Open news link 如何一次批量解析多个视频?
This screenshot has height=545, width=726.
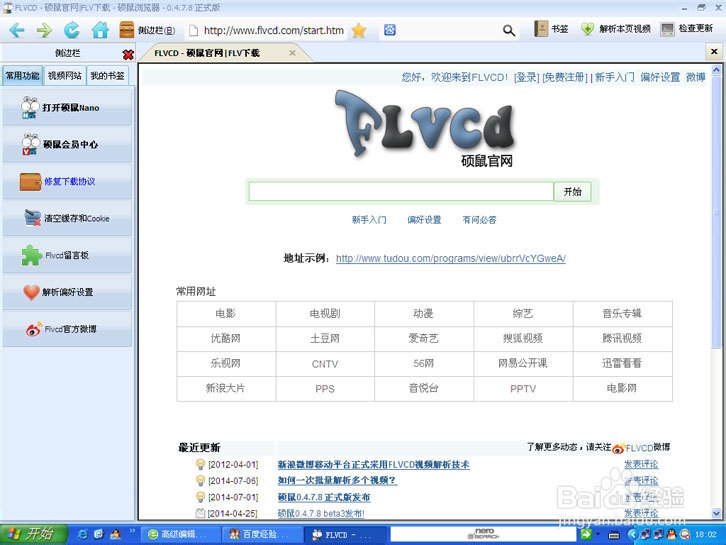[x=337, y=481]
